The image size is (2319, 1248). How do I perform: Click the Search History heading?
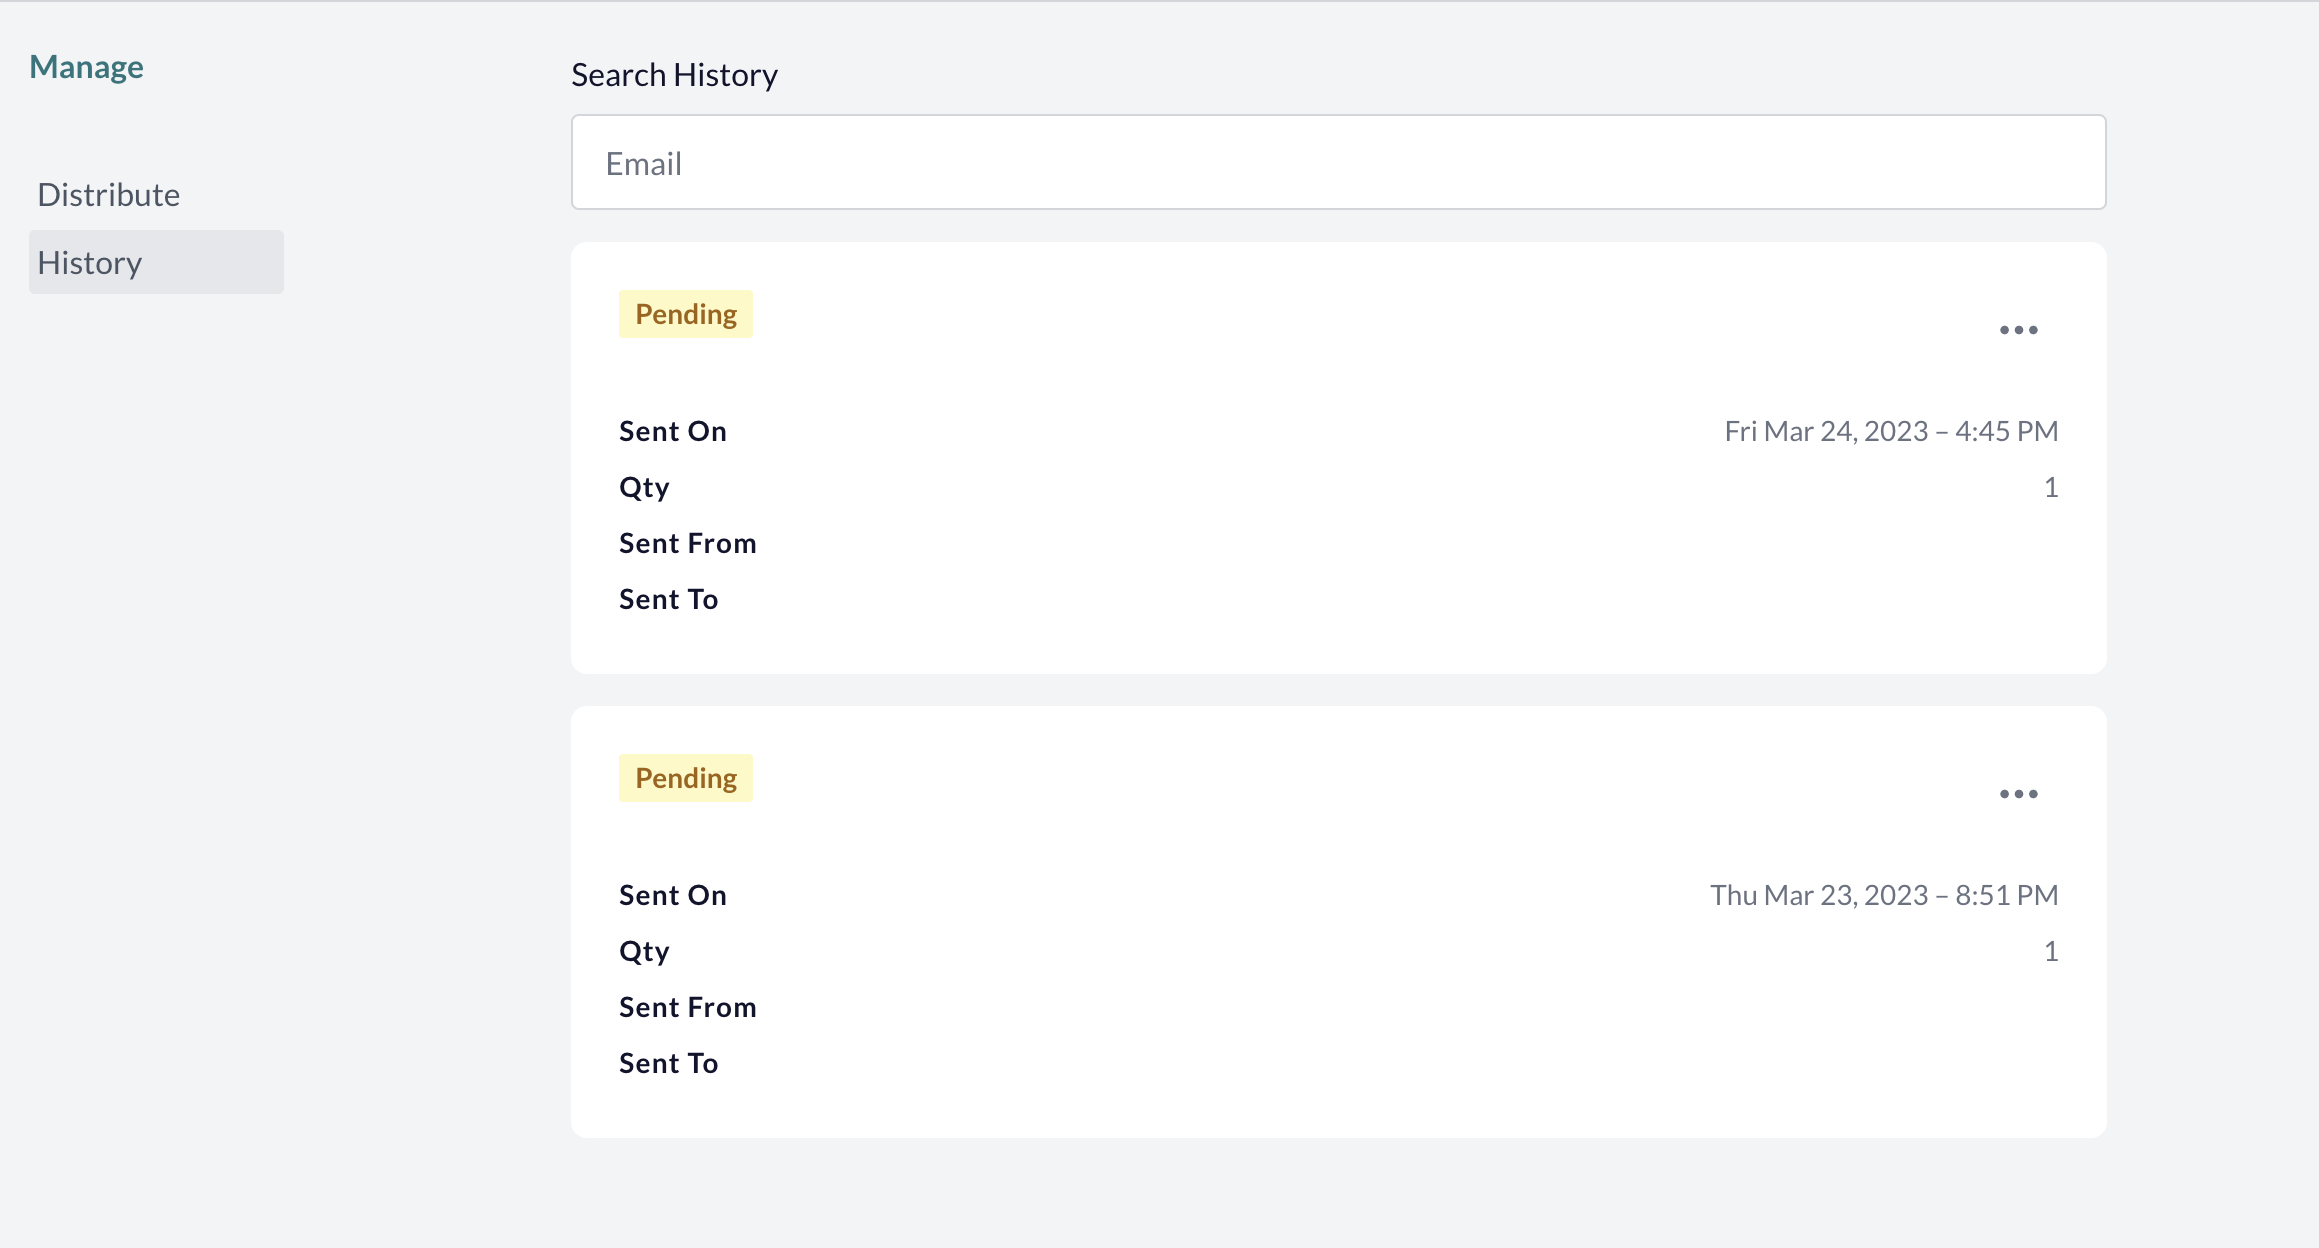click(x=675, y=75)
